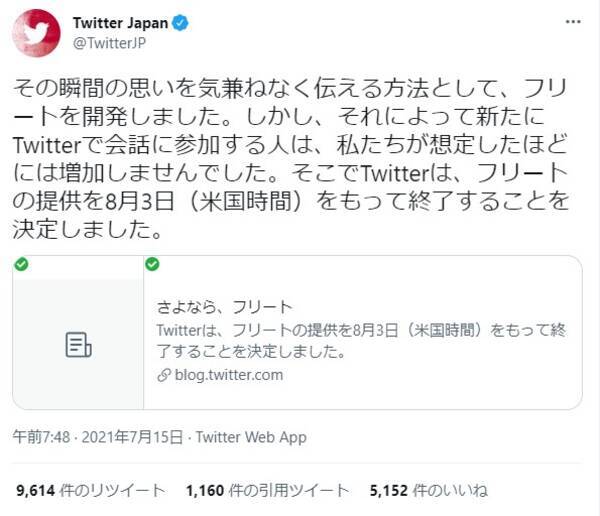Open the tweet's more options ellipsis menu

click(x=573, y=22)
